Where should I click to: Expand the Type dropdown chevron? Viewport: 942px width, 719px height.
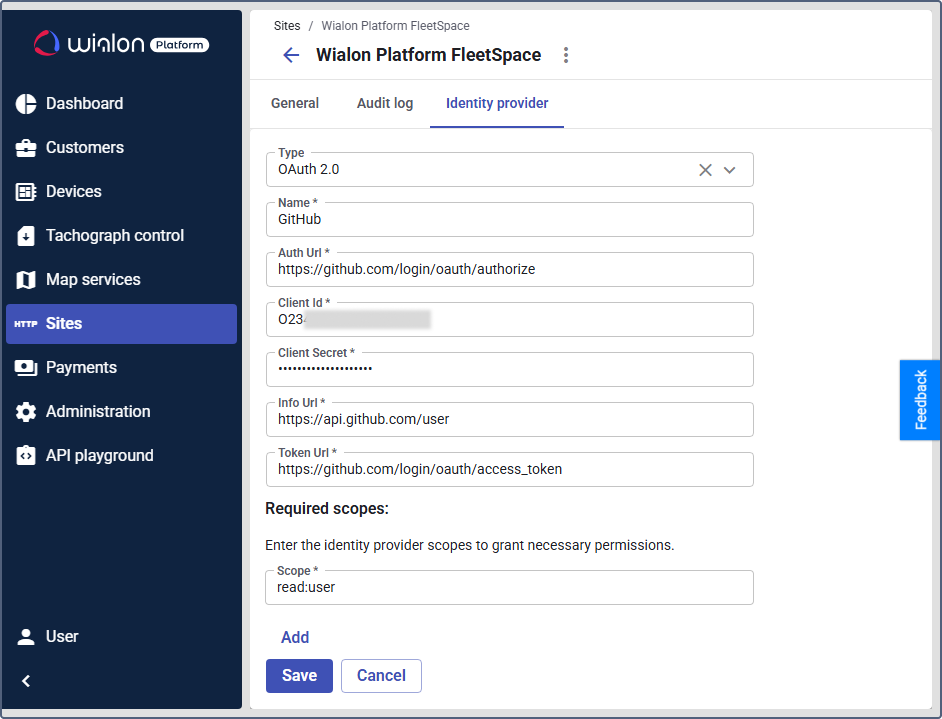[730, 170]
